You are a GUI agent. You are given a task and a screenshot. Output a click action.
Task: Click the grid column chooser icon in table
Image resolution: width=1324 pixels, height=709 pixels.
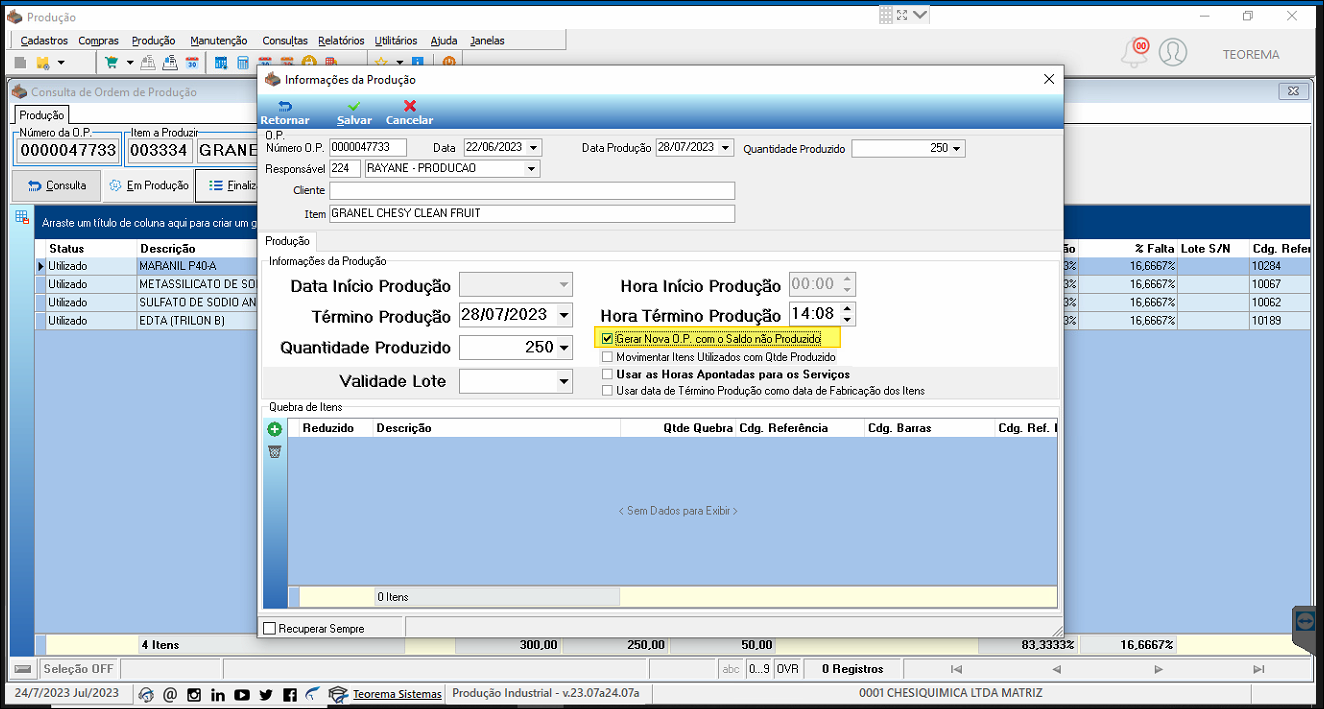tap(22, 217)
